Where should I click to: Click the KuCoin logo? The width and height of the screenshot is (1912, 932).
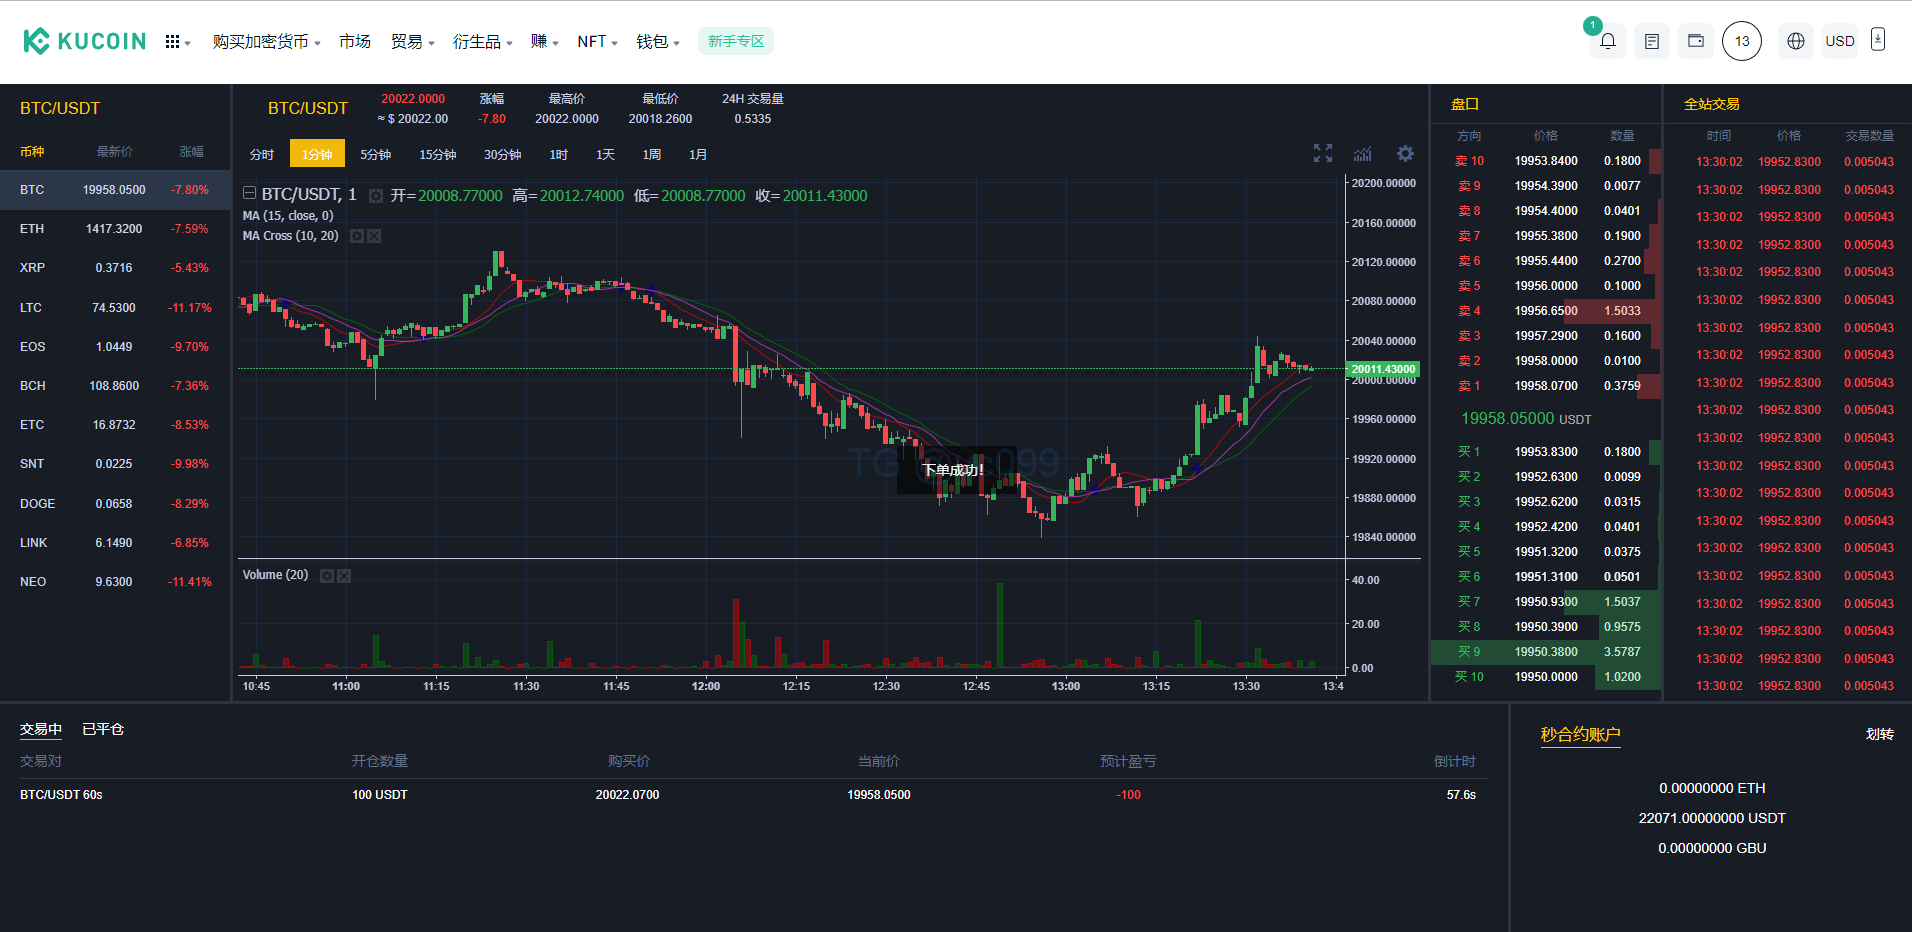(x=85, y=41)
